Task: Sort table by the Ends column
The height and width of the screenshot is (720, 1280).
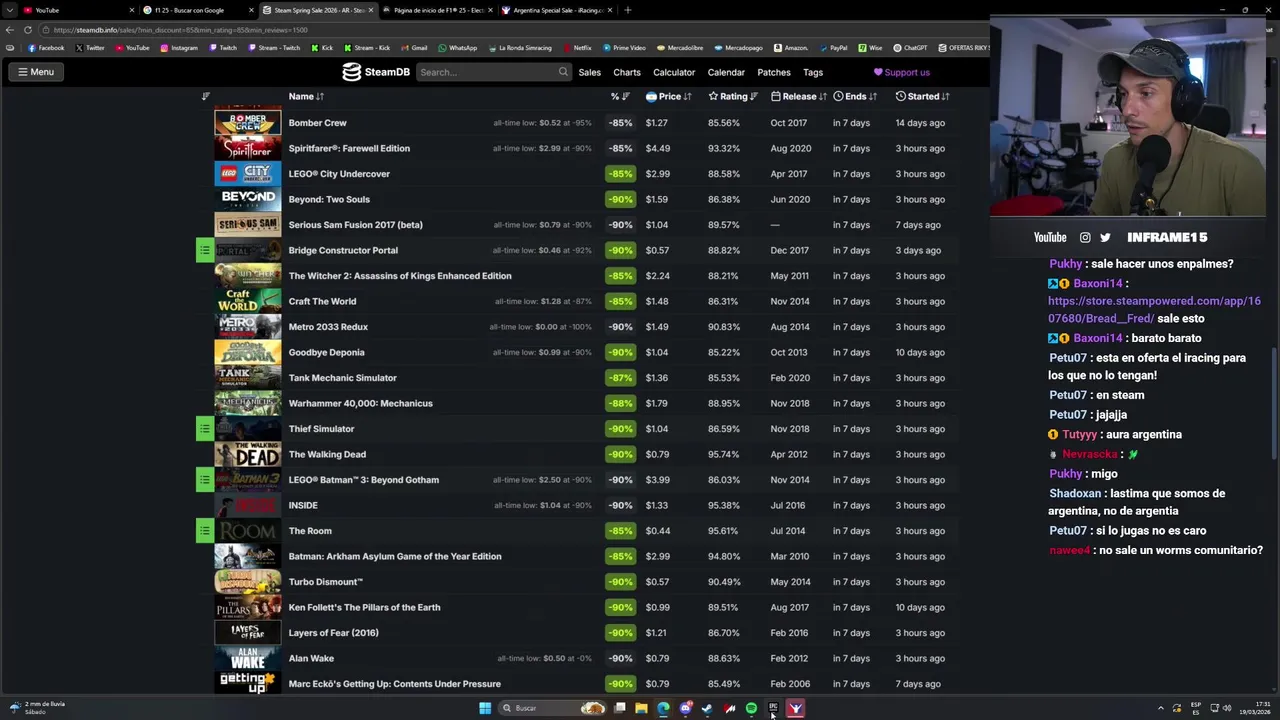Action: tap(855, 96)
